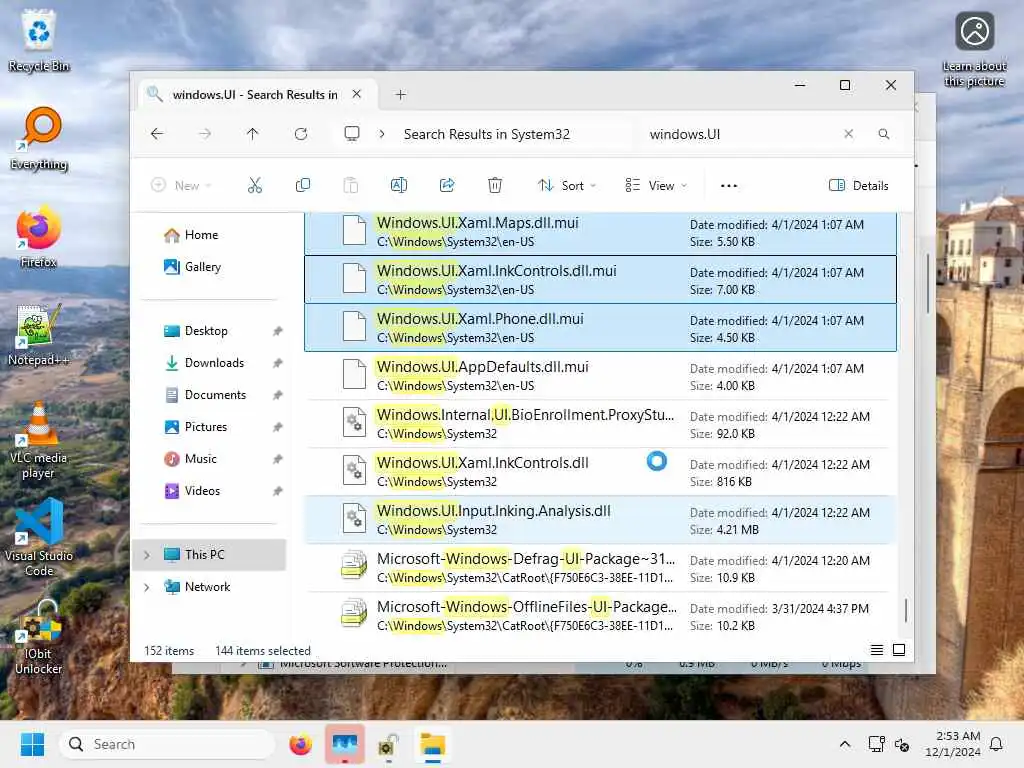Select the search results tab
The image size is (1024, 768).
click(x=255, y=95)
